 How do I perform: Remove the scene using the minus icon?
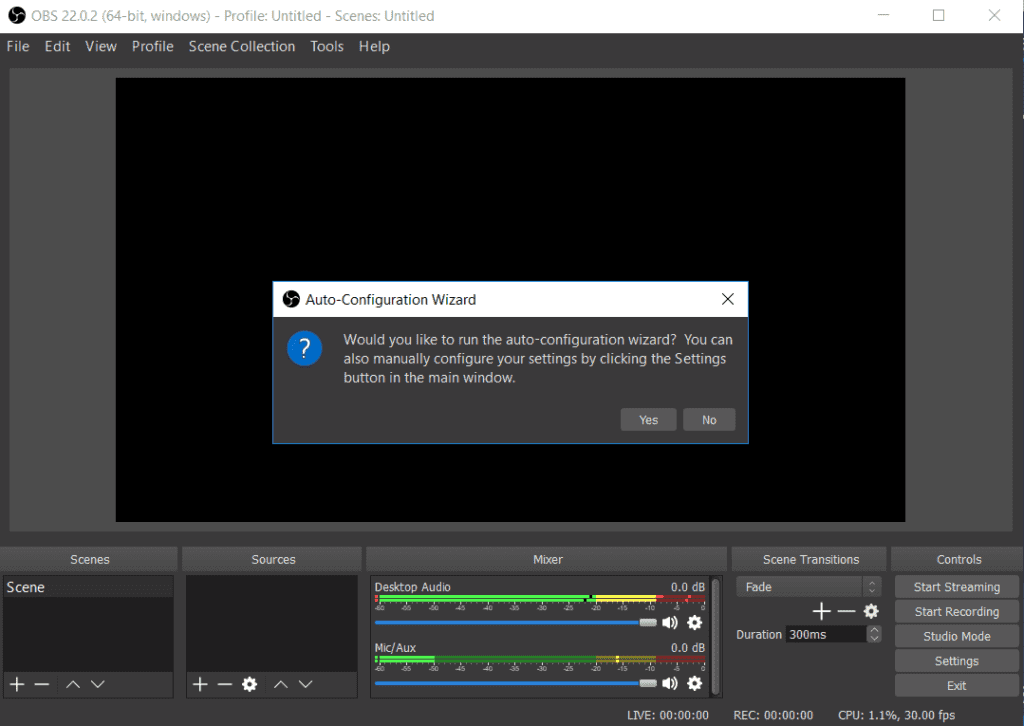pos(42,684)
